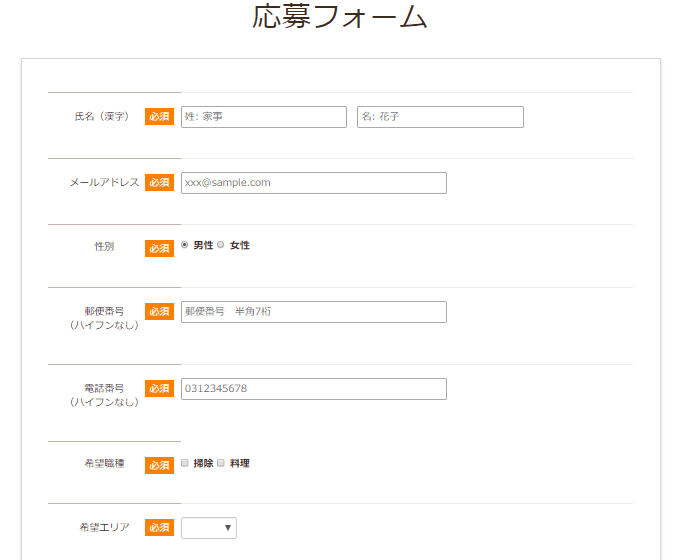Click the 希望職種 label
This screenshot has width=678, height=560.
coord(104,463)
